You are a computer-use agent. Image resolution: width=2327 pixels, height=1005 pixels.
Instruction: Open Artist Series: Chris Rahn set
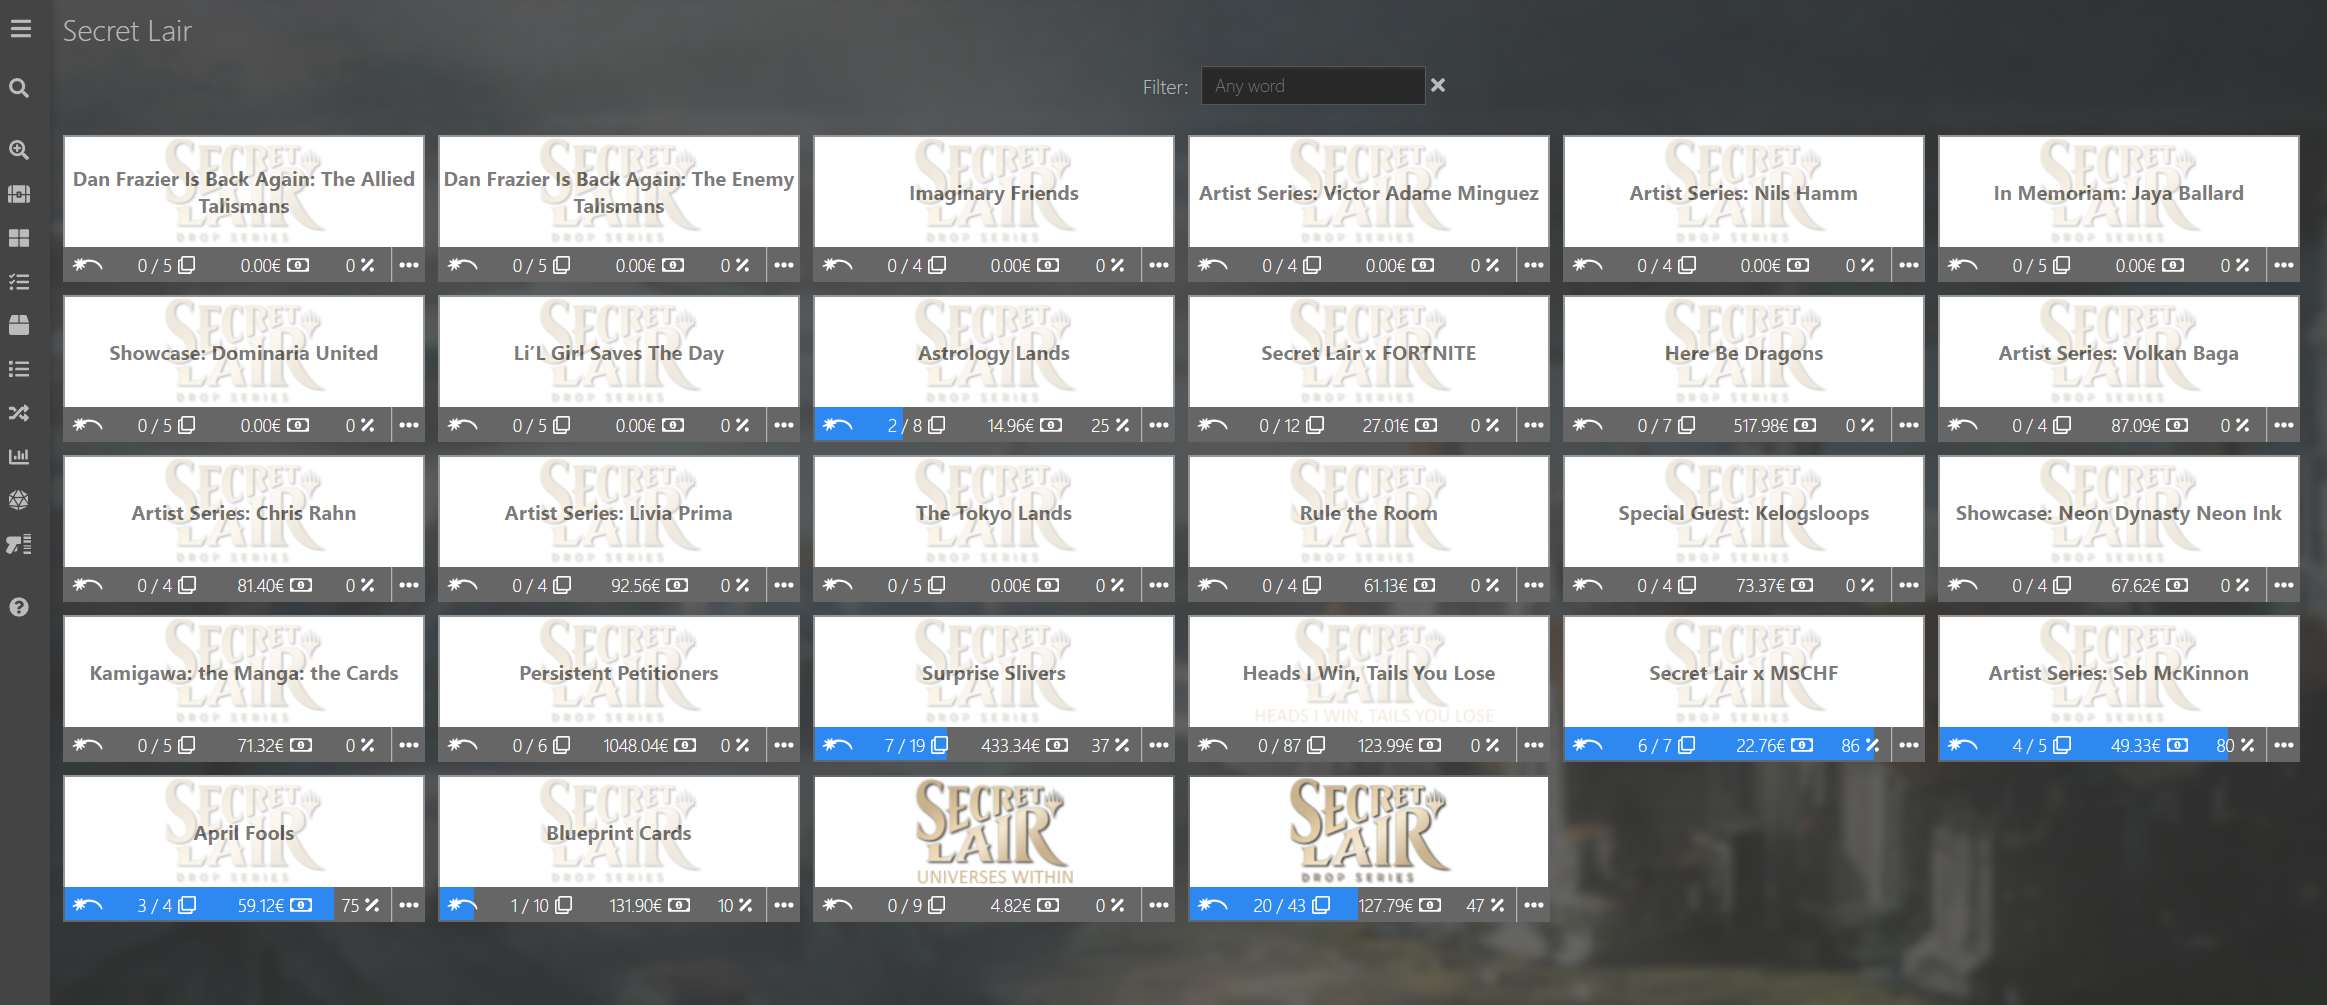tap(244, 512)
